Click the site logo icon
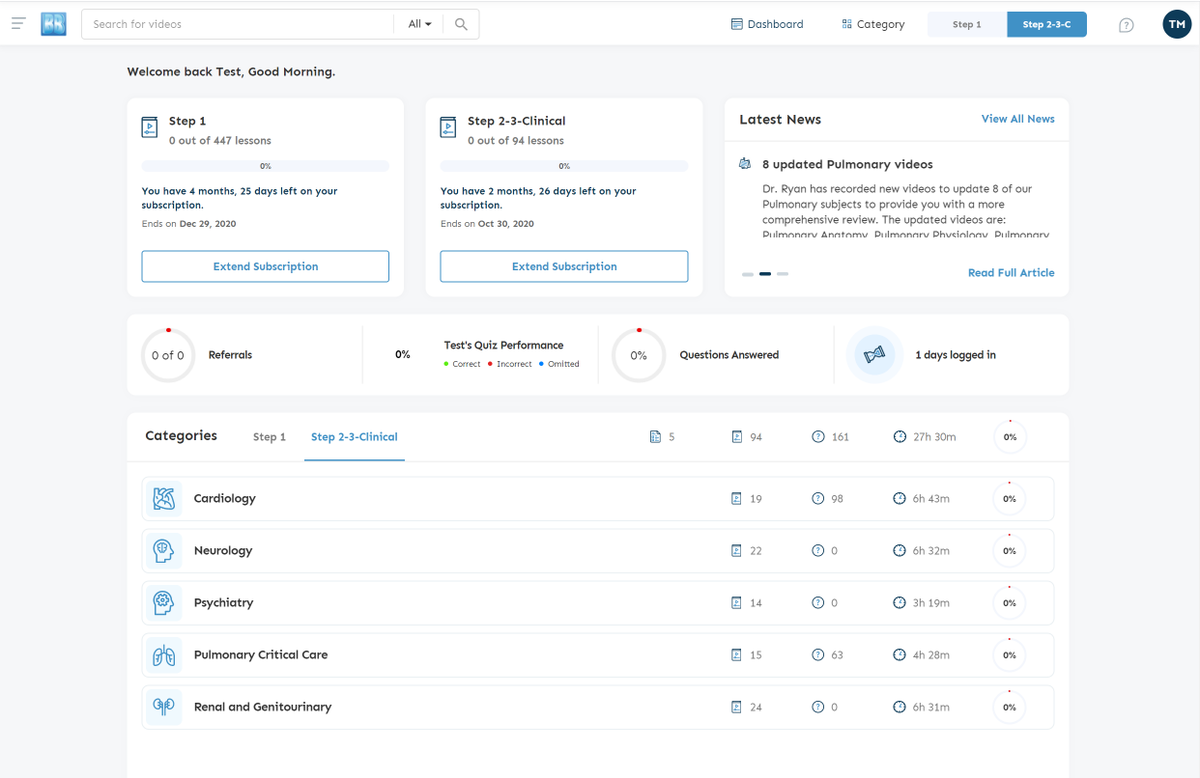Image resolution: width=1200 pixels, height=778 pixels. [53, 24]
